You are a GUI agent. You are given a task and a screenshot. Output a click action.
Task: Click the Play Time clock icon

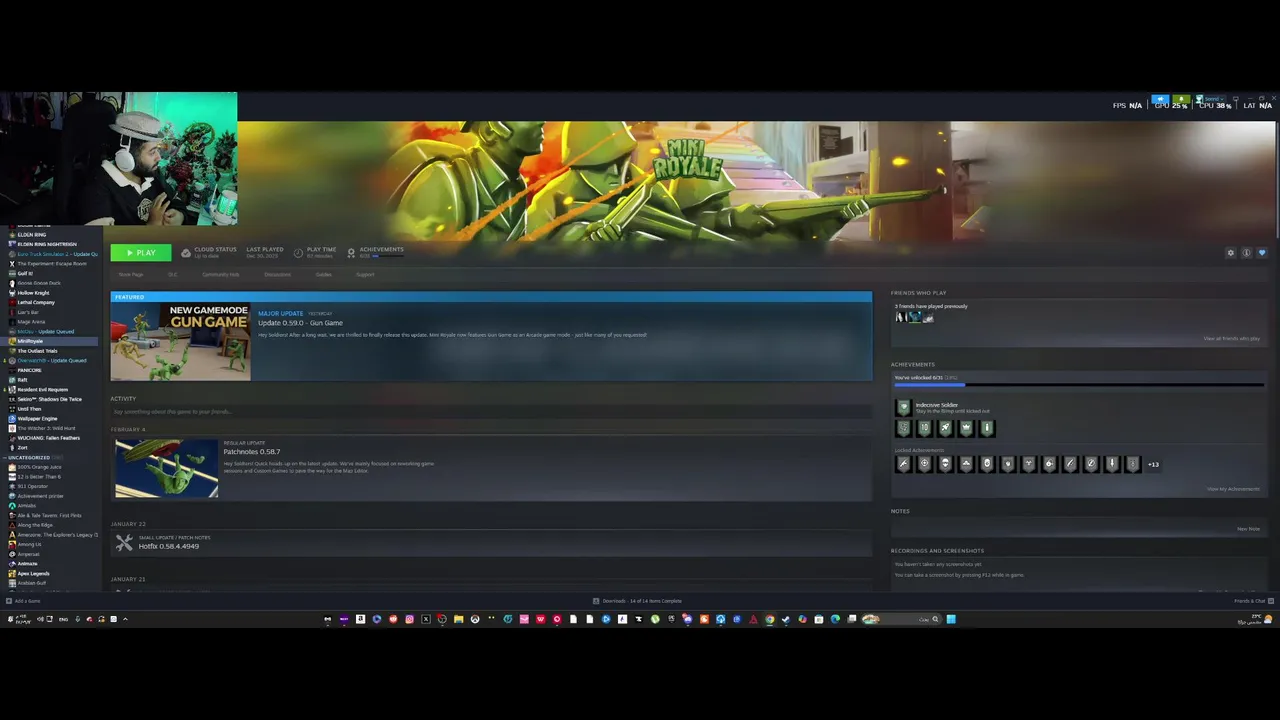(298, 253)
